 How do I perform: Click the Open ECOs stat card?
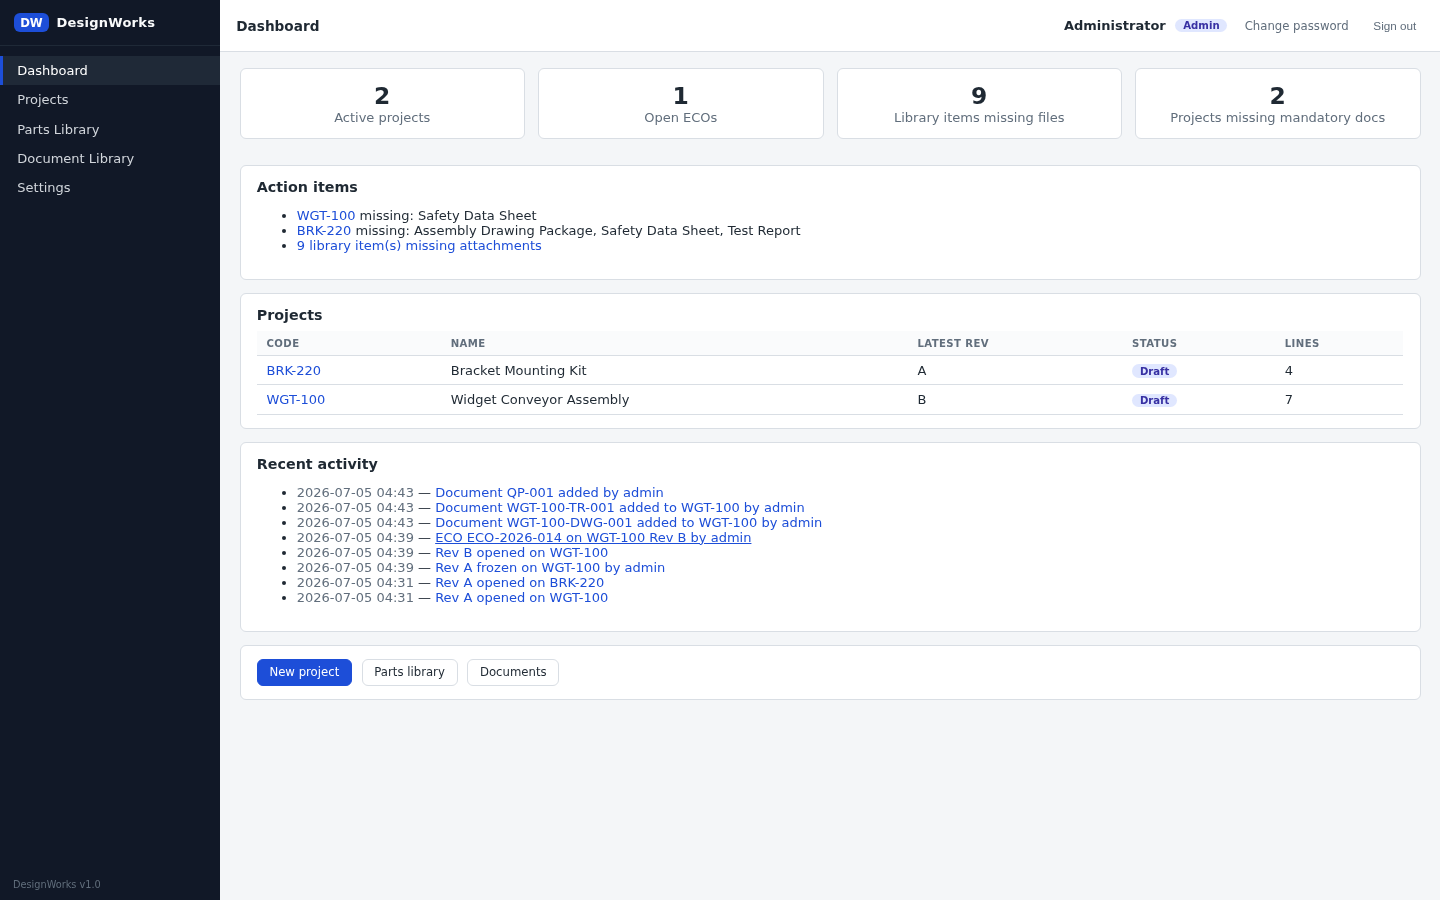pos(681,104)
